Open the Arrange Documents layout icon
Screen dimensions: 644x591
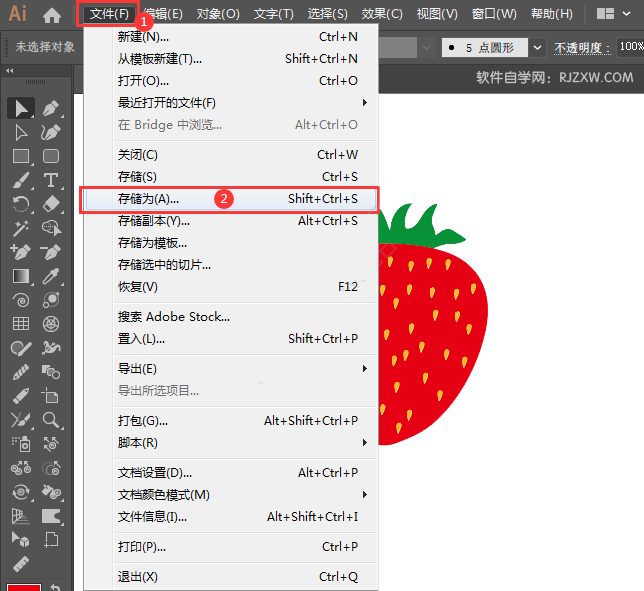pyautogui.click(x=605, y=14)
